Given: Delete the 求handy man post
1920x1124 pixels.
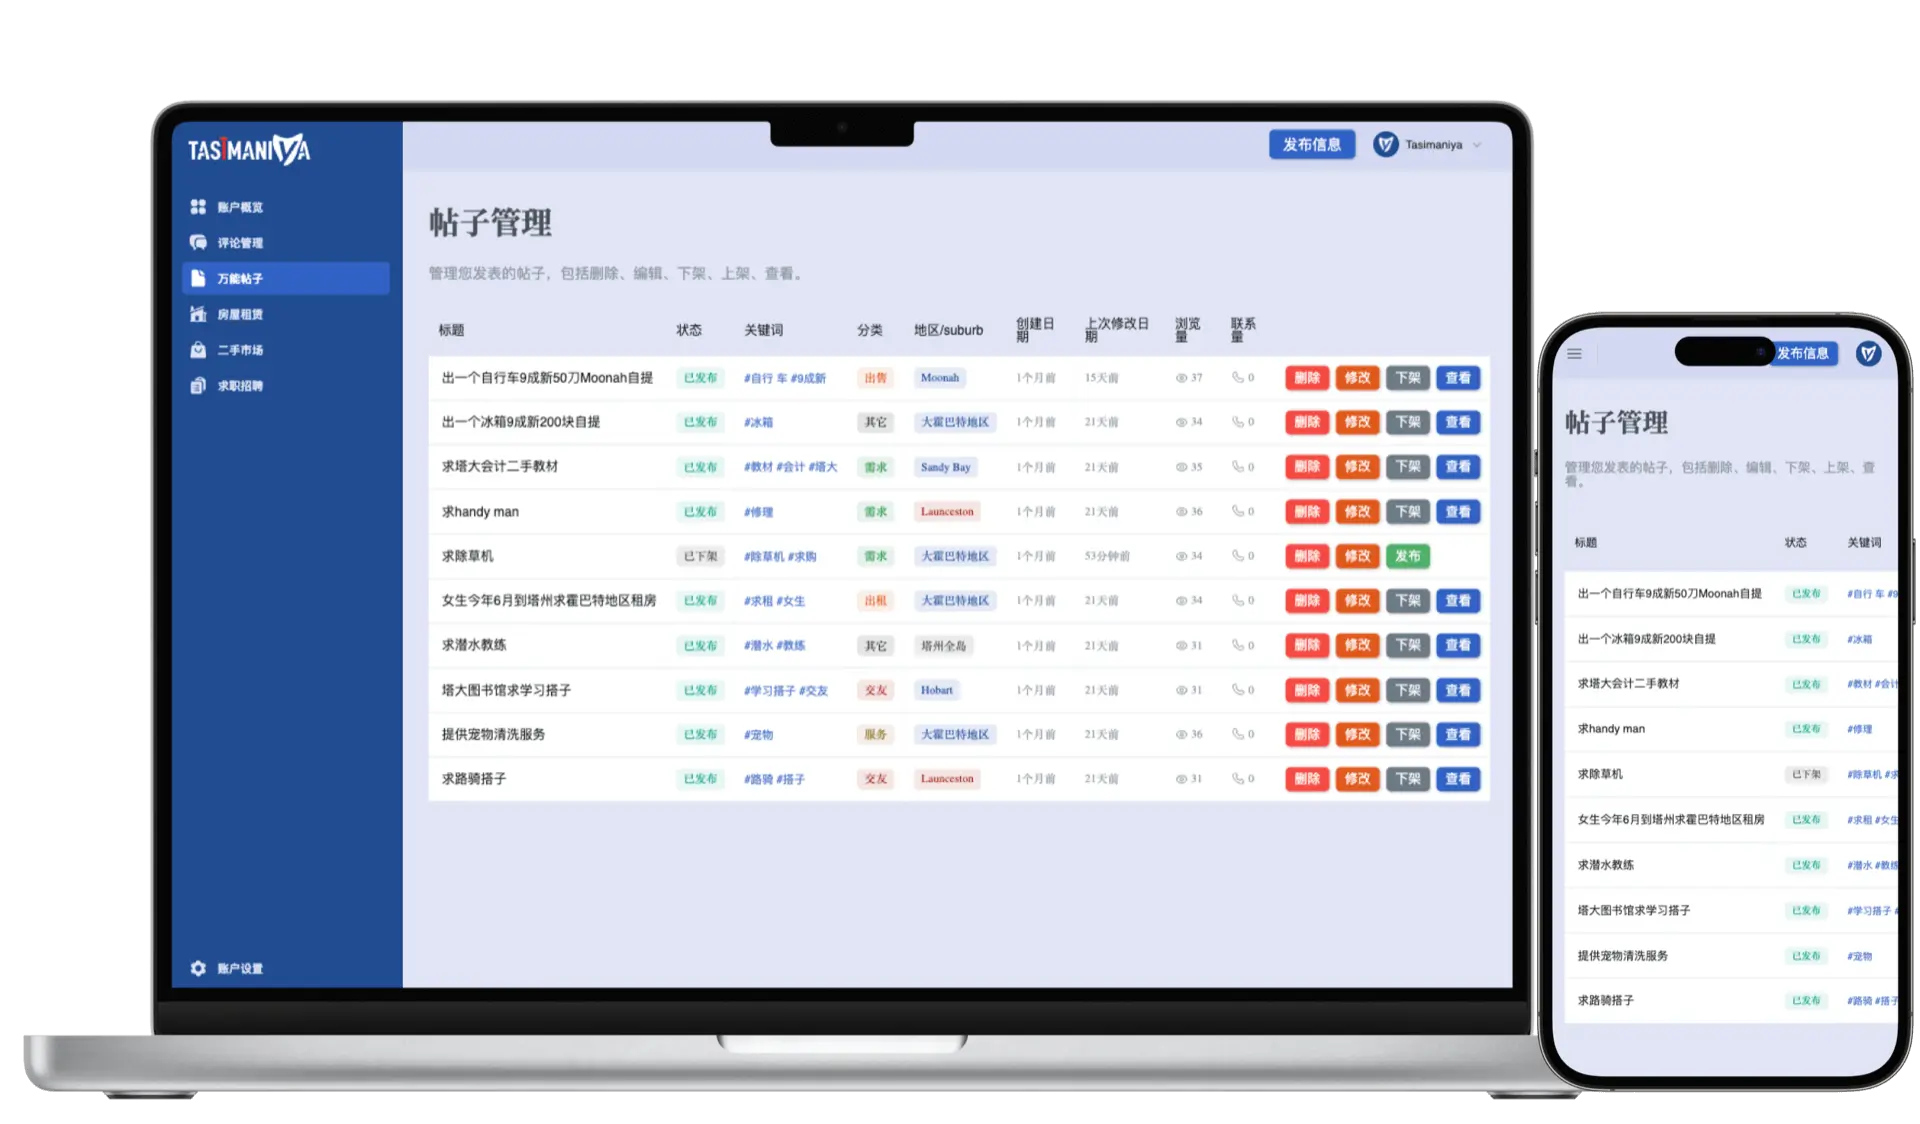Looking at the screenshot, I should 1306,512.
